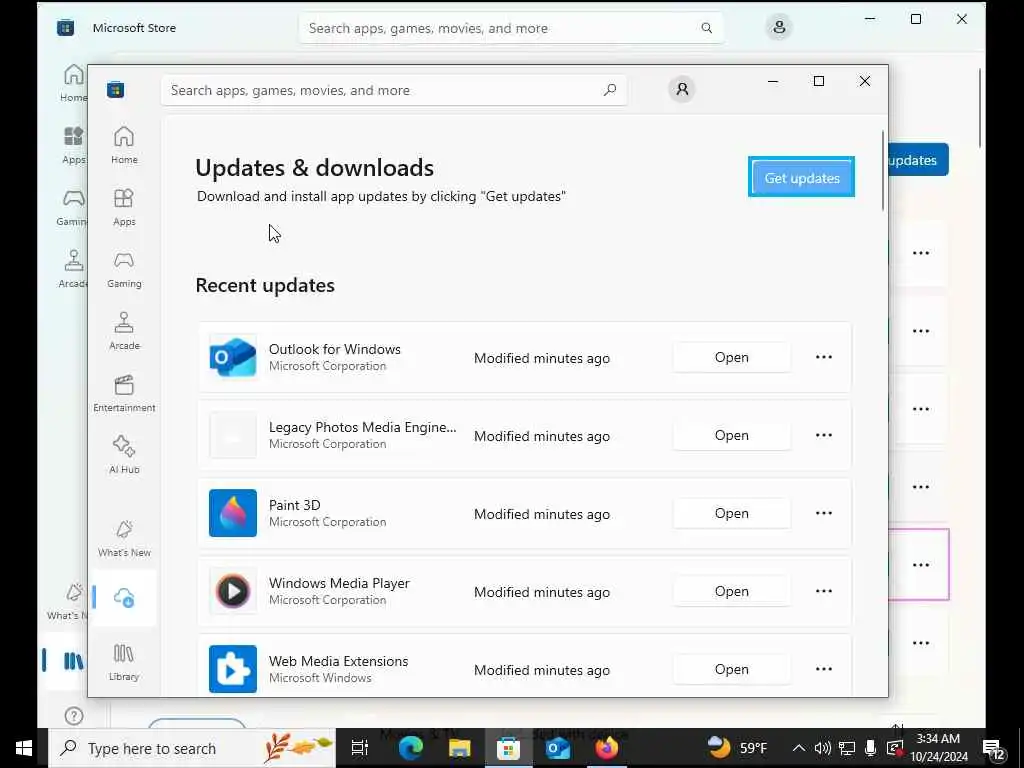Open Outlook from the taskbar
Screen dimensions: 1024x768
[x=558, y=748]
